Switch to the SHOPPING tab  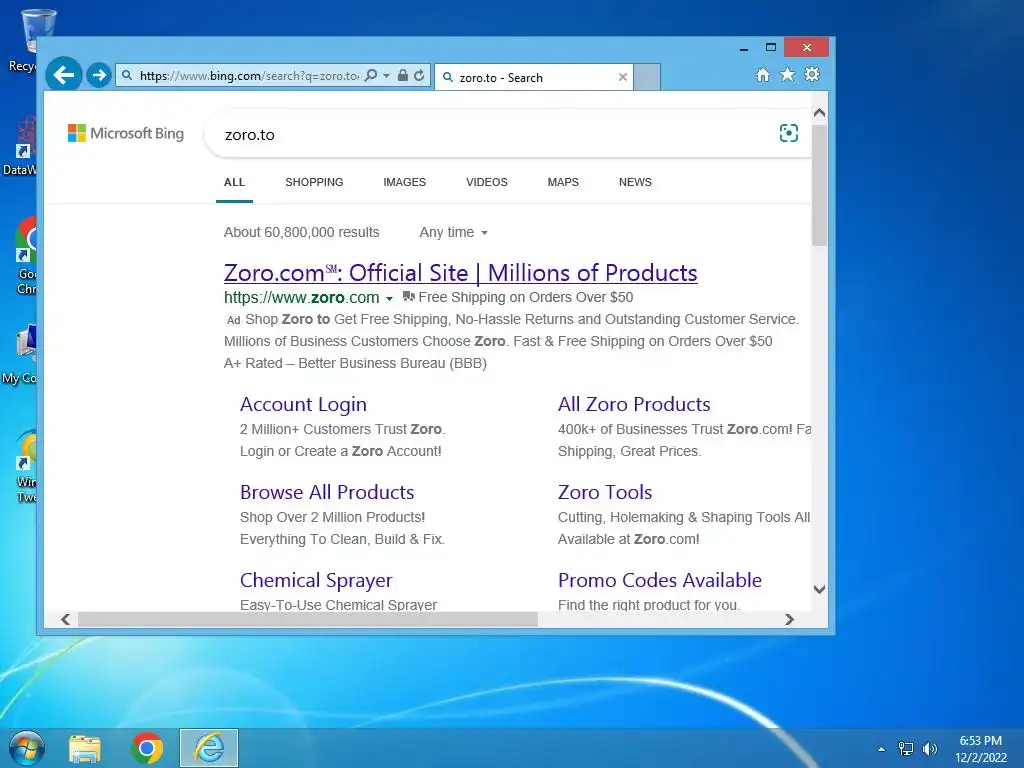pyautogui.click(x=314, y=182)
